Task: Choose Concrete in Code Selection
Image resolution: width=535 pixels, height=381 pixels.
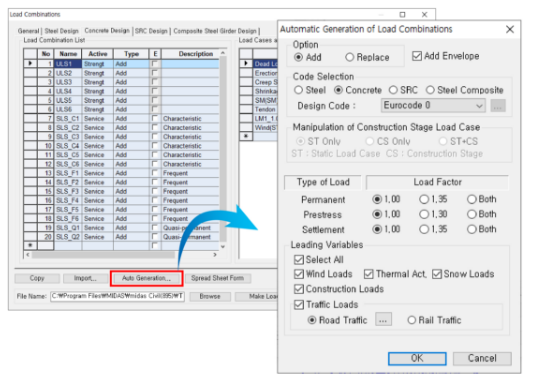Action: pos(338,90)
